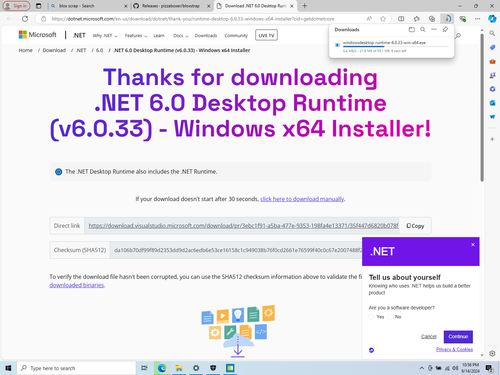This screenshot has height=375, width=500.
Task: Click the windowsdesktop-runtime download file name
Action: (384, 43)
